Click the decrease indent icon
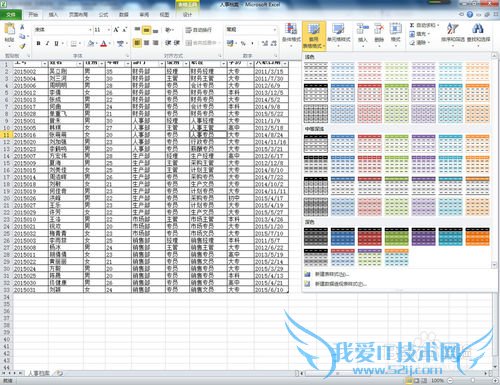500x385 pixels. coord(168,43)
